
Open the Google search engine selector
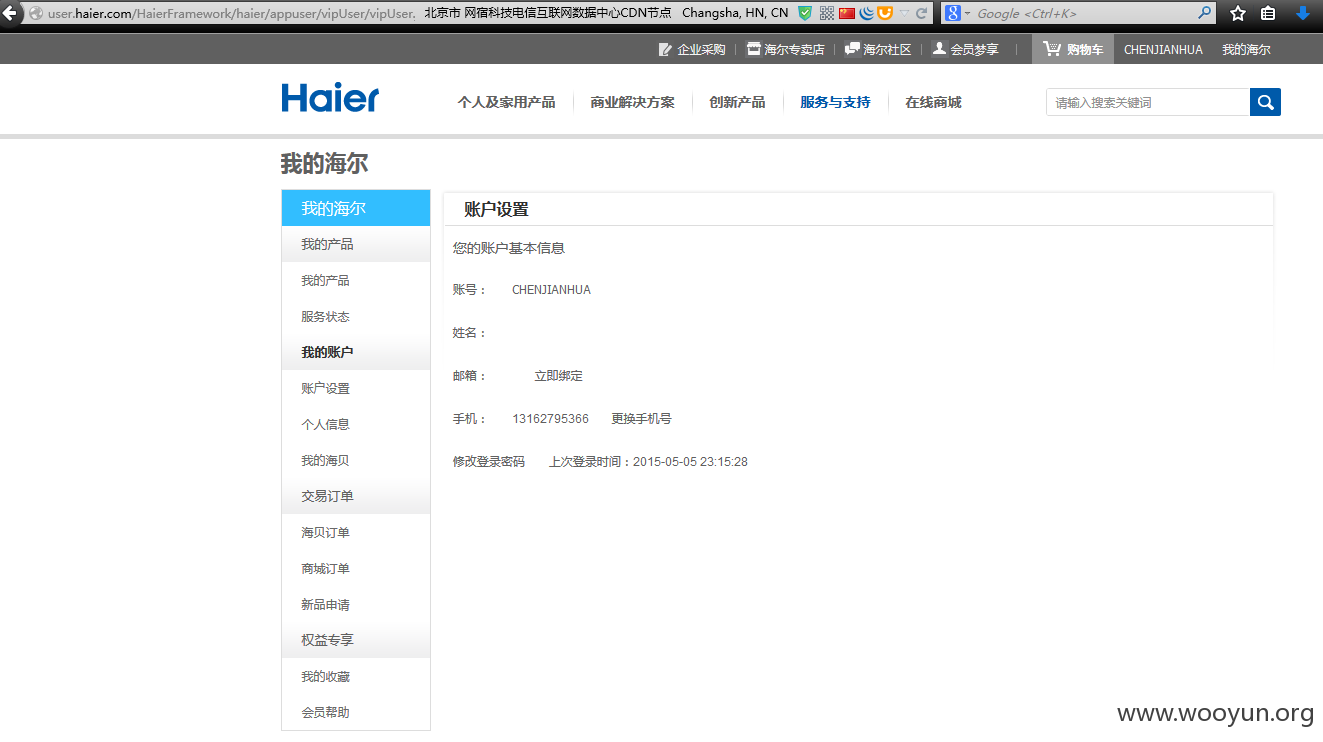pos(958,13)
